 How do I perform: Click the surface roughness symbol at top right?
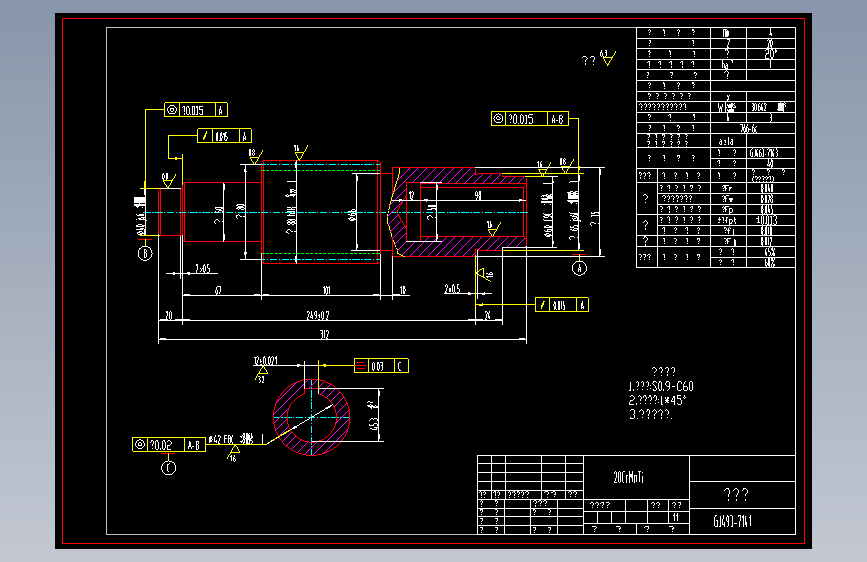(x=608, y=58)
